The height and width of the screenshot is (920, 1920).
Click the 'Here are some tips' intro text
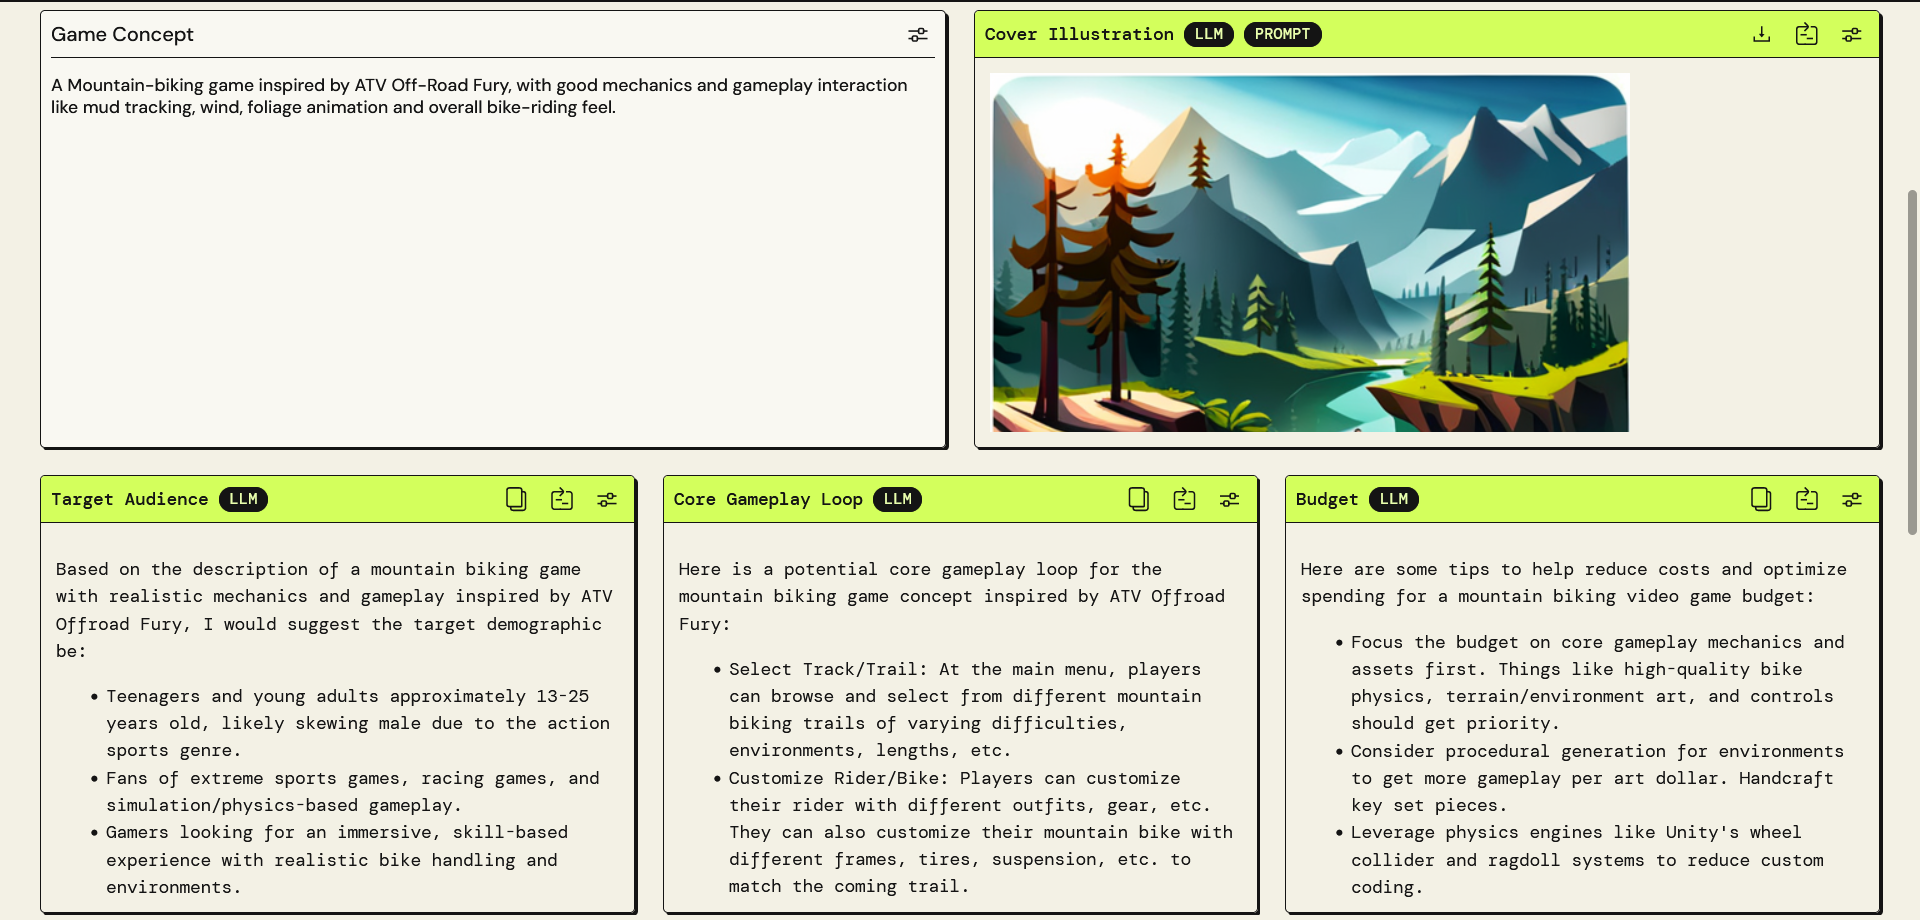pos(1574,582)
